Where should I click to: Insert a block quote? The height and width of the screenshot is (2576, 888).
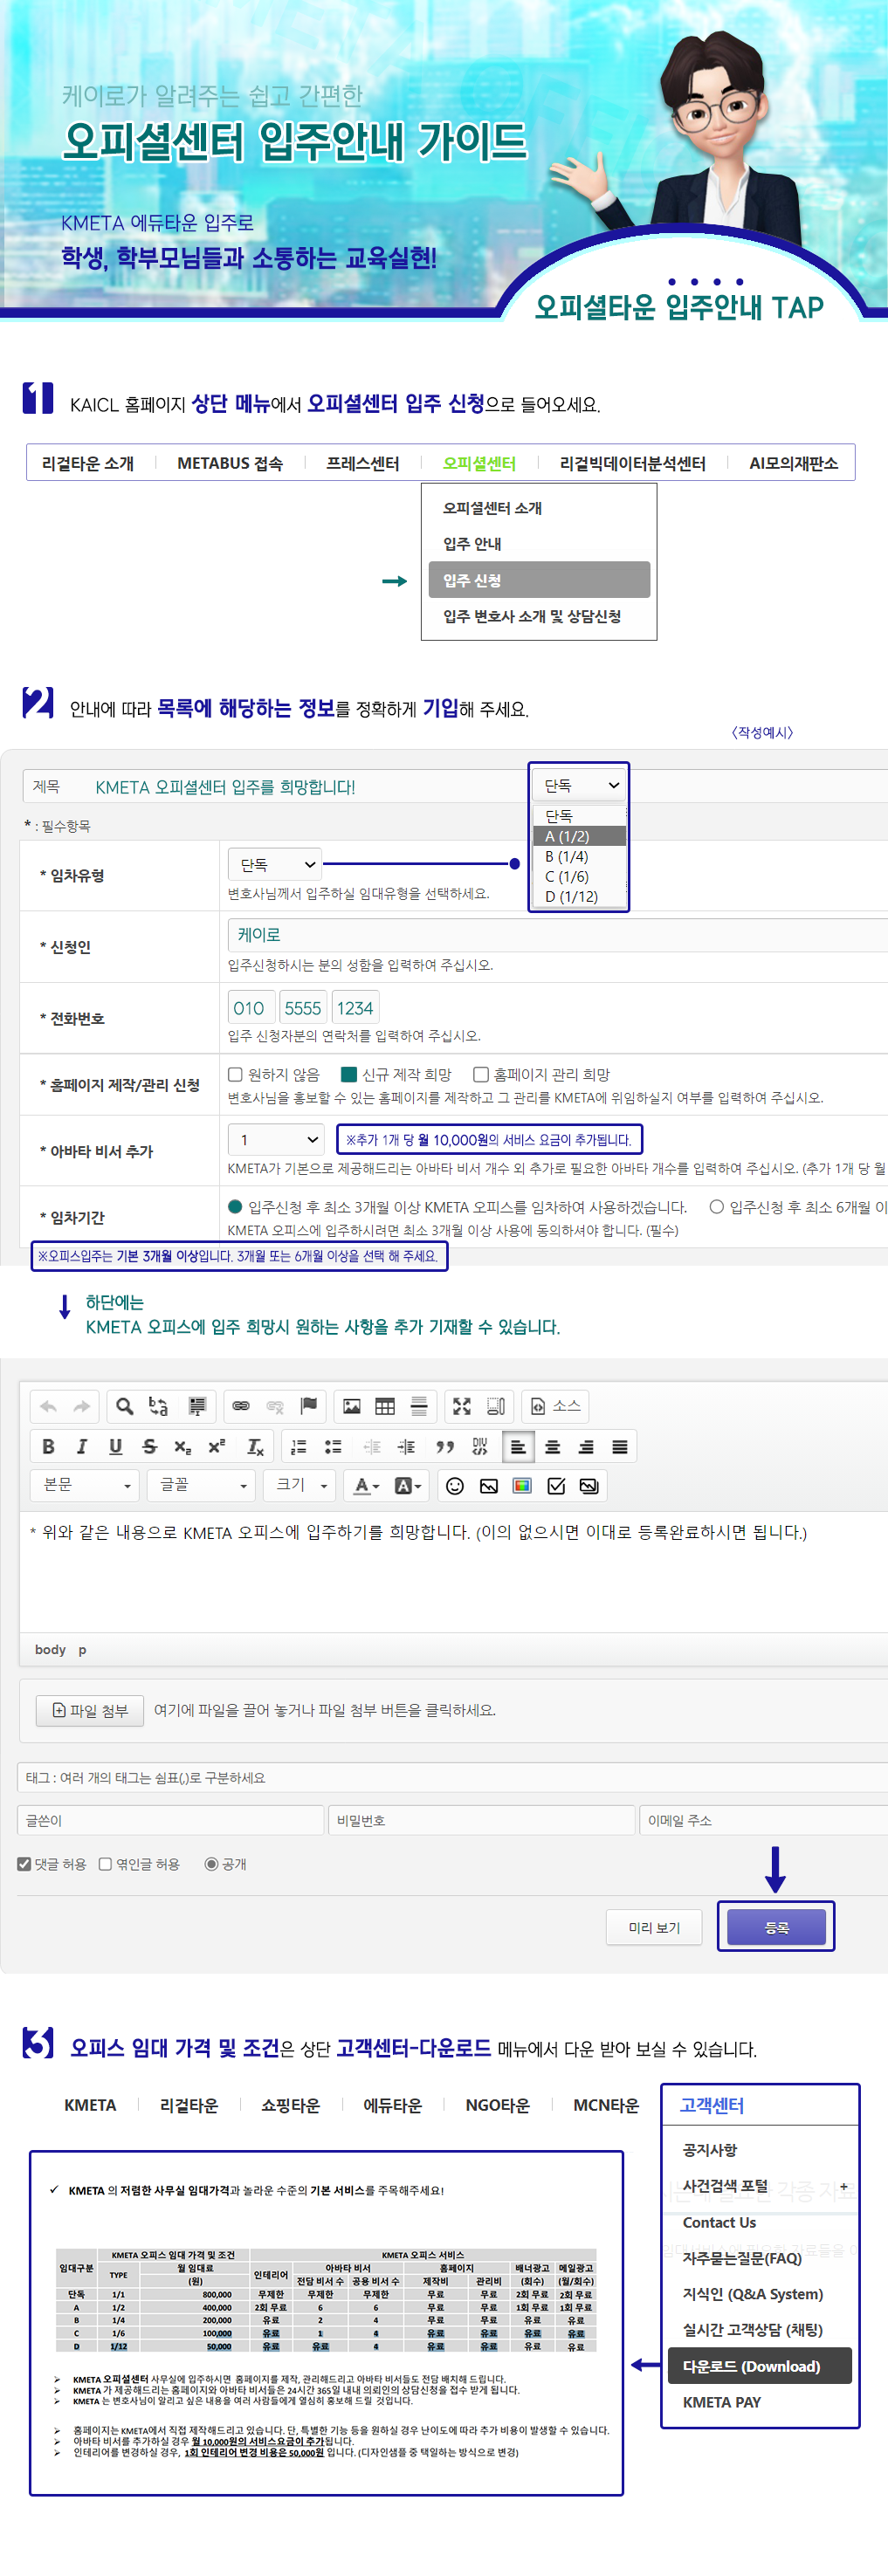coord(445,1446)
